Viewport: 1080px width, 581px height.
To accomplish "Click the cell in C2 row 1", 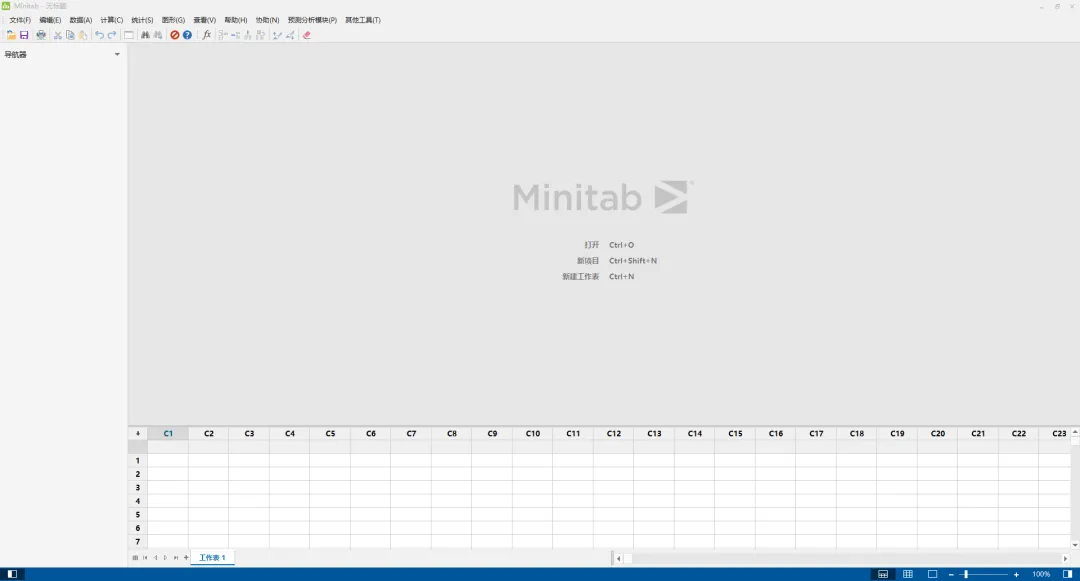I will tap(209, 461).
